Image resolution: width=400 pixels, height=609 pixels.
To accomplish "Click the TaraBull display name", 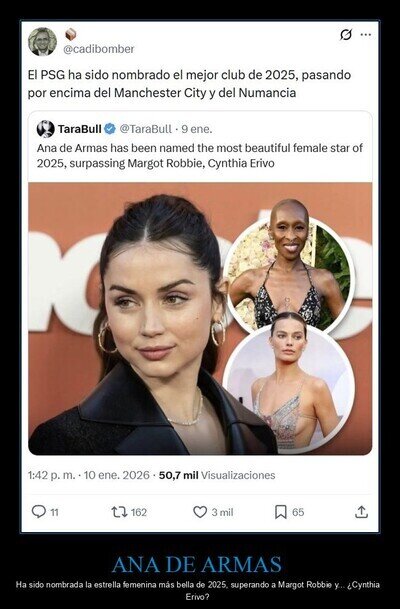I will click(80, 129).
